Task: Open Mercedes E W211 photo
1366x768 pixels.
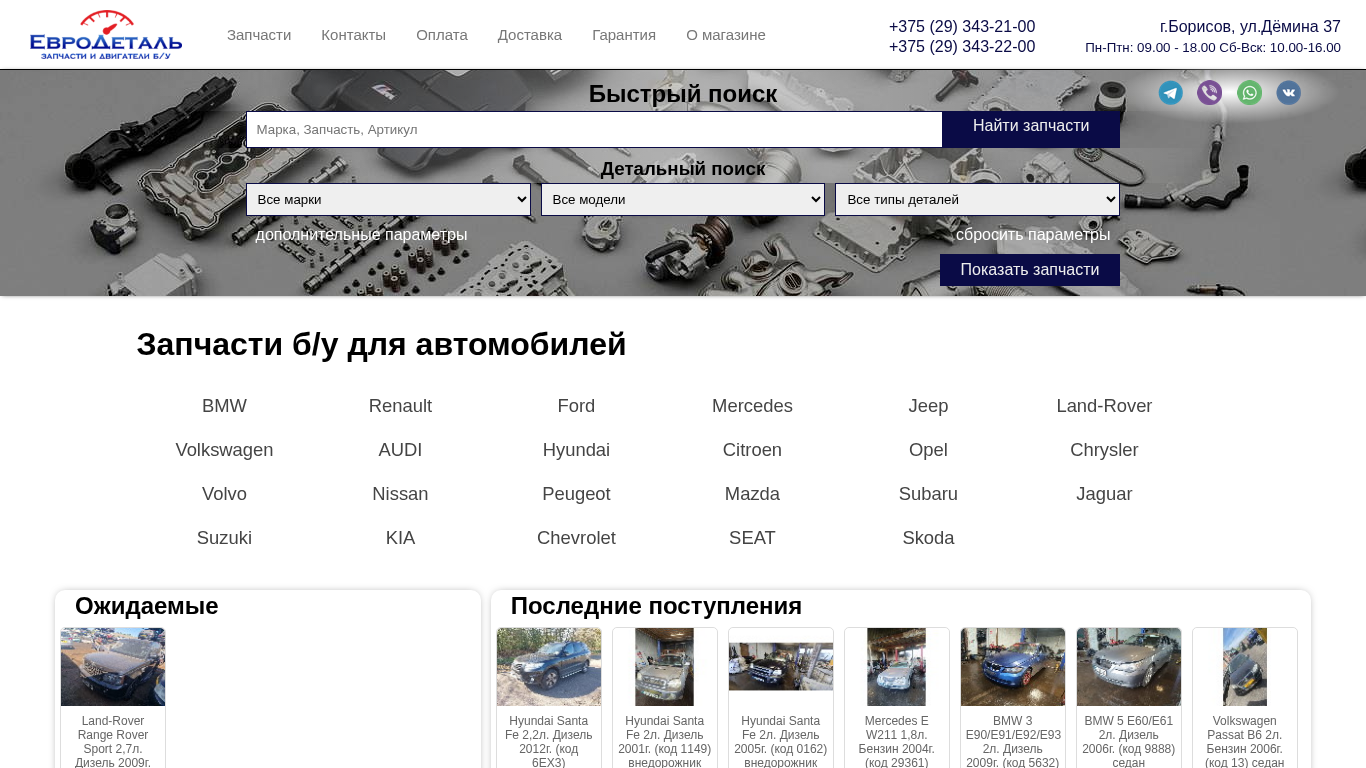Action: click(x=897, y=667)
